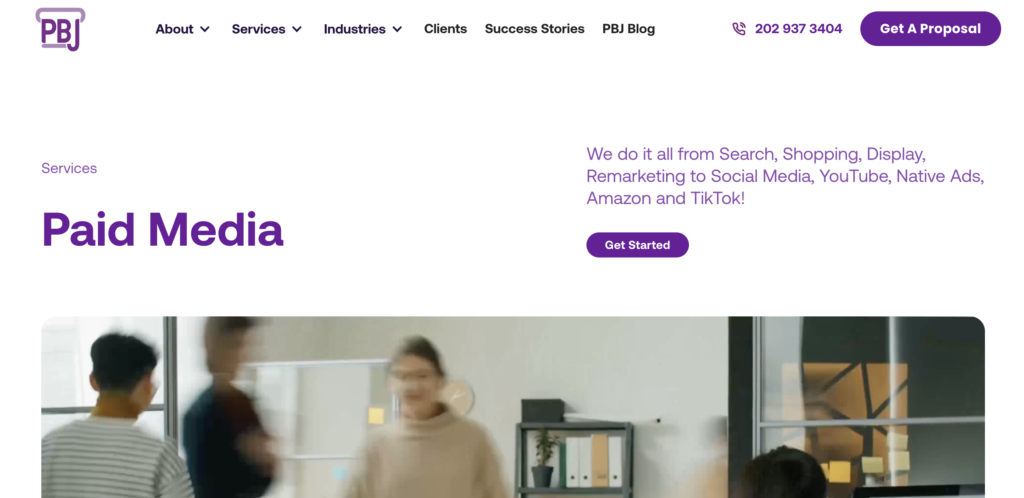Open the Success Stories page
Viewport: 1024px width, 498px height.
(x=535, y=29)
